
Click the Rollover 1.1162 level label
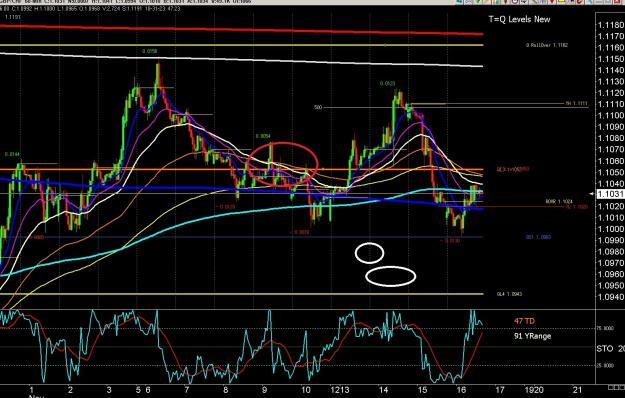point(547,45)
